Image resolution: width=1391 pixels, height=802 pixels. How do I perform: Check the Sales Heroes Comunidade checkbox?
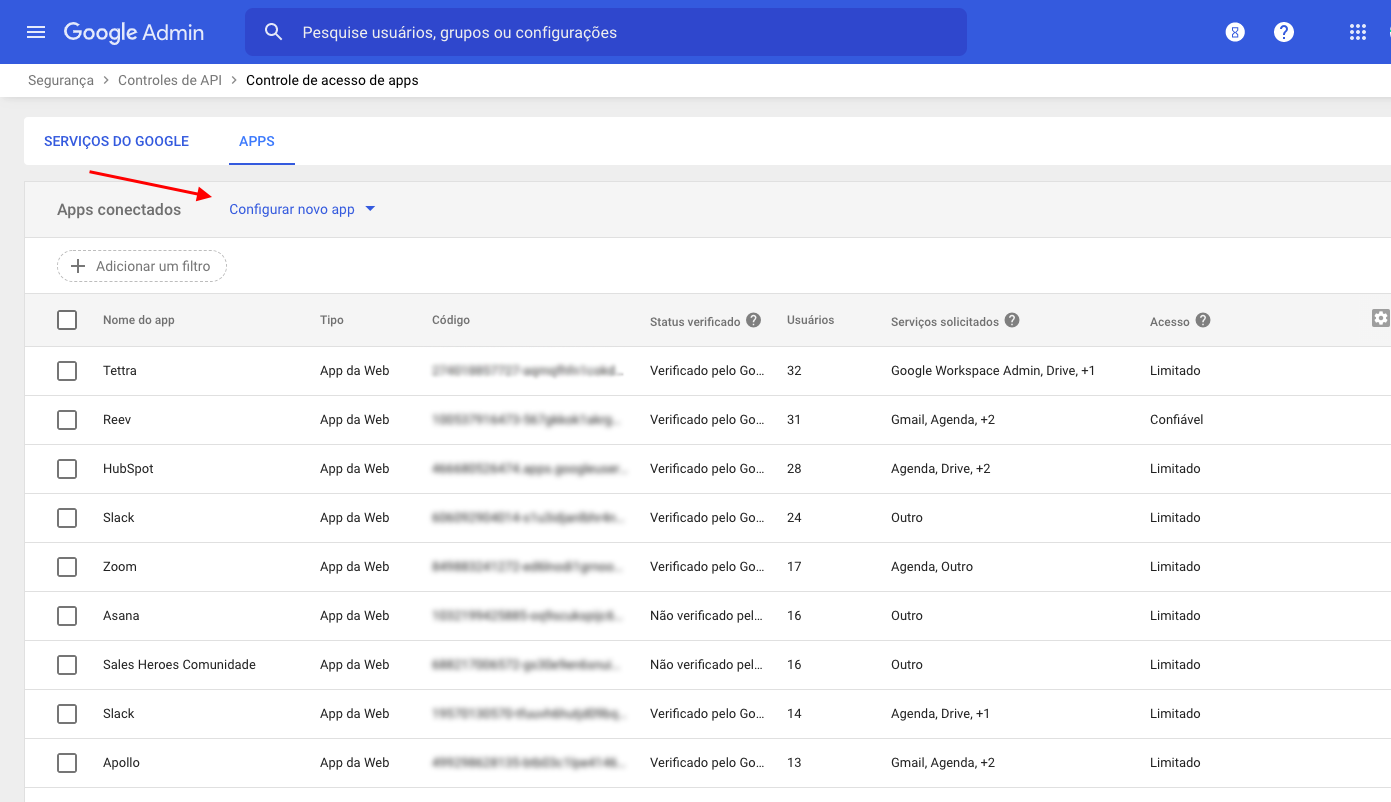pos(67,665)
